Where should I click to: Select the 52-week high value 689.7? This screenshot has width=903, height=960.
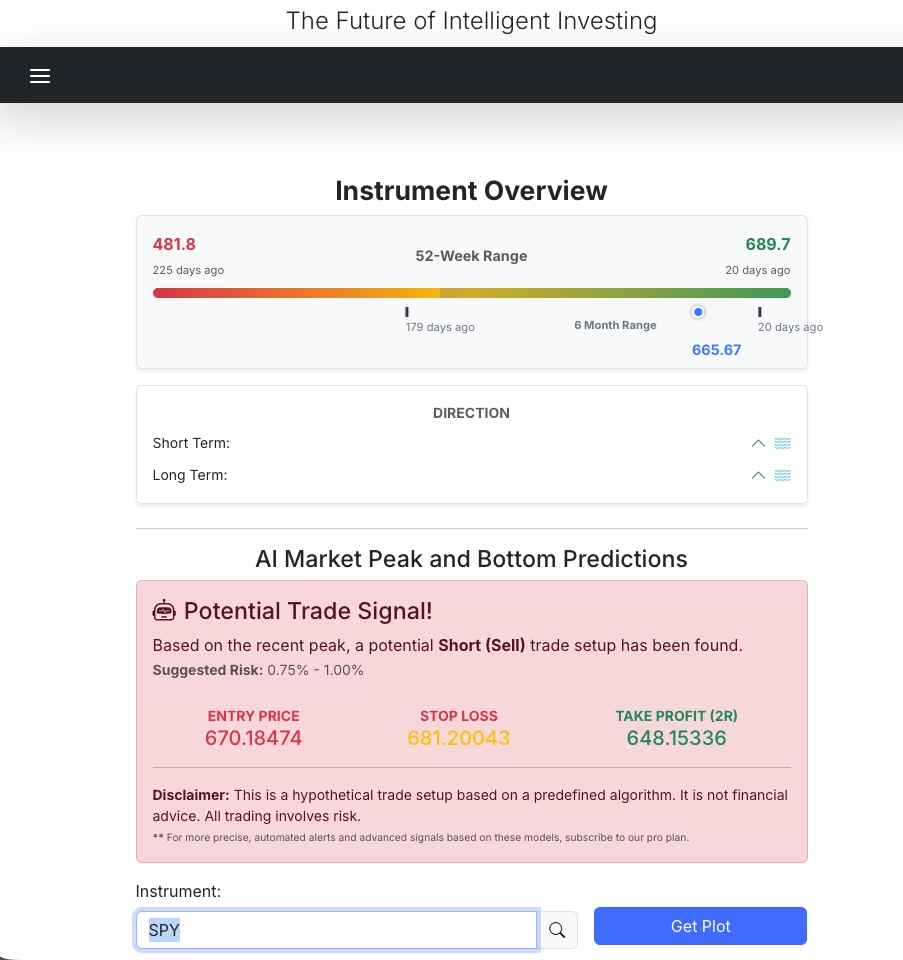point(767,244)
